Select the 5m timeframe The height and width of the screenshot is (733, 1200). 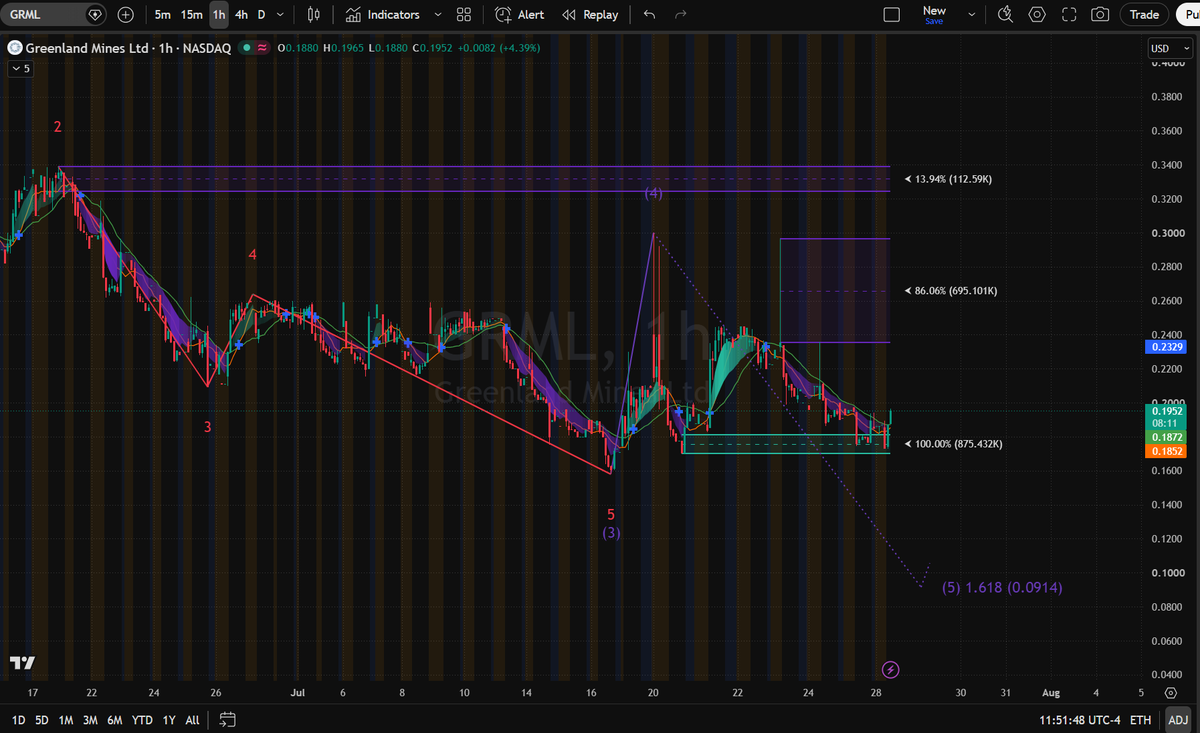coord(162,15)
